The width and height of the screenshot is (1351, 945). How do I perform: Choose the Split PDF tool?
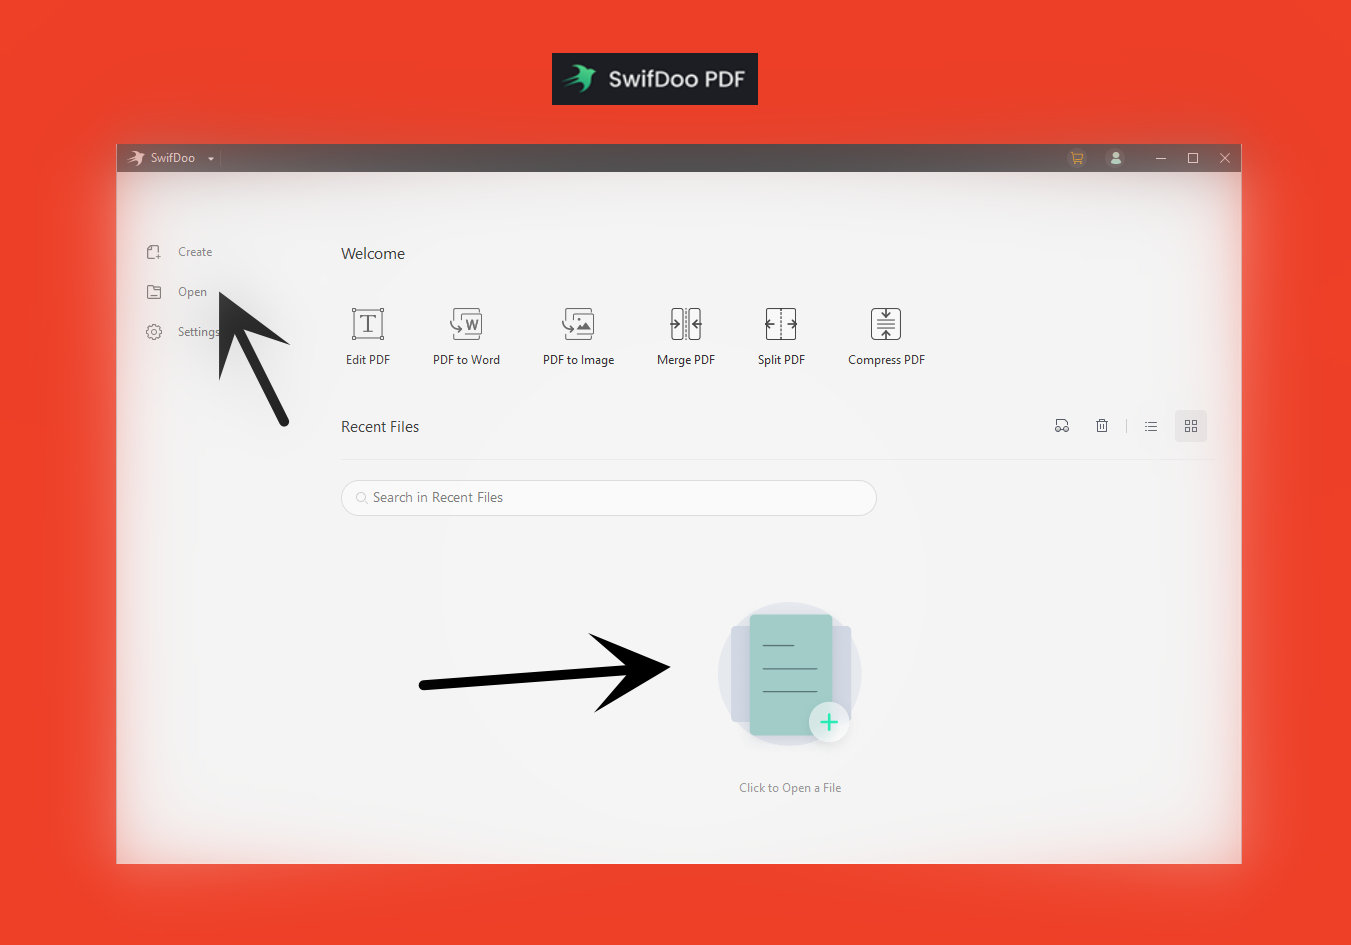pyautogui.click(x=781, y=337)
